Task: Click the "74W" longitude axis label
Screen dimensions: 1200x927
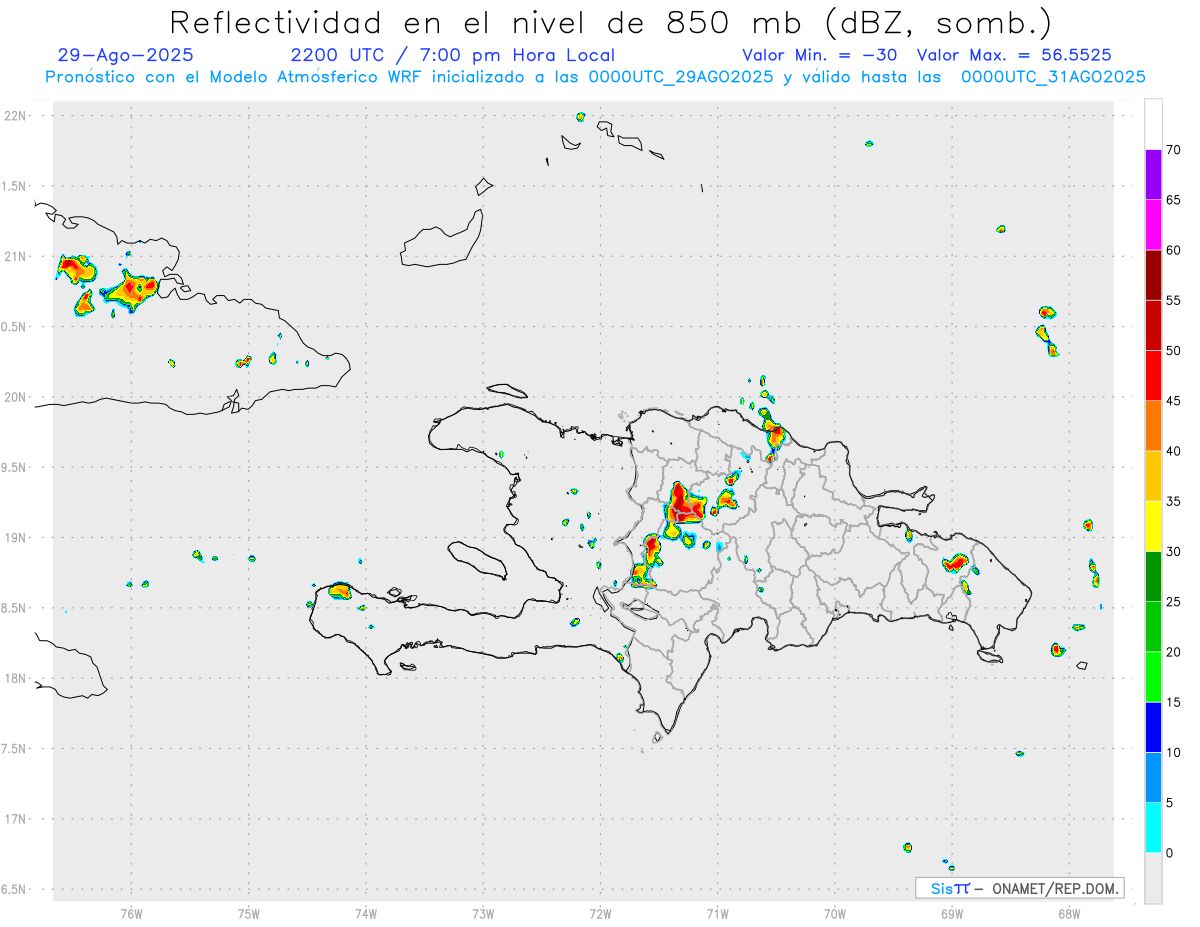Action: tap(366, 913)
